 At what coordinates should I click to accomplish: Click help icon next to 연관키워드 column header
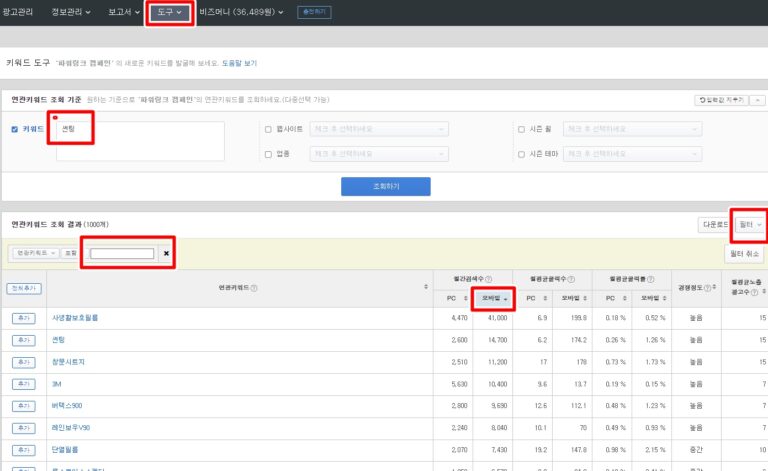(x=254, y=288)
